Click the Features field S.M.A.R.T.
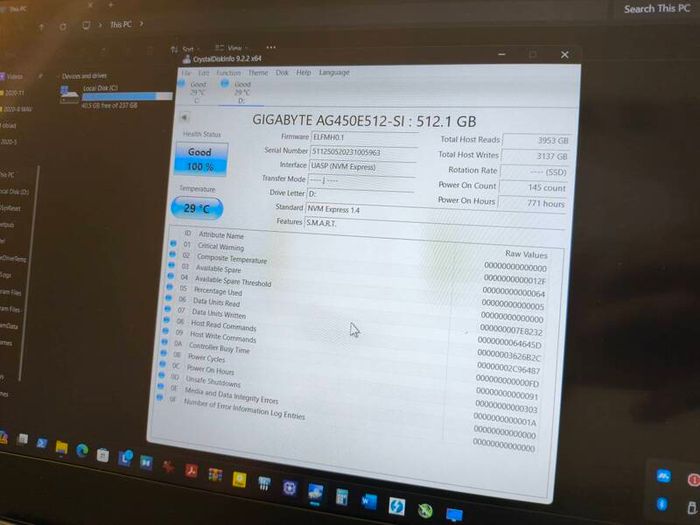The height and width of the screenshot is (525, 700). (434, 224)
